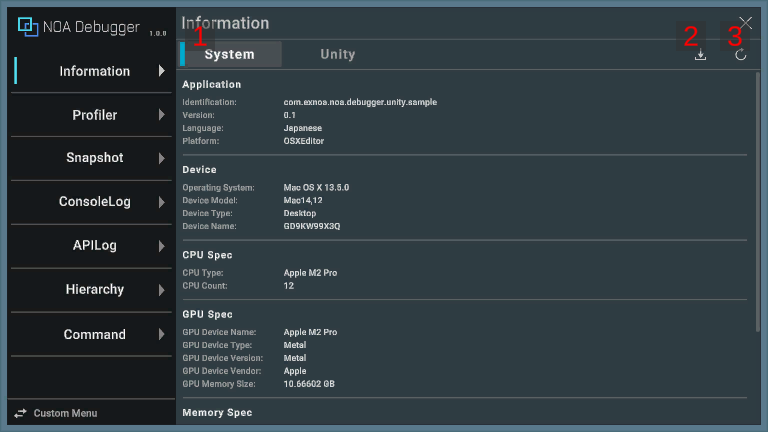Click the download information icon

700,54
